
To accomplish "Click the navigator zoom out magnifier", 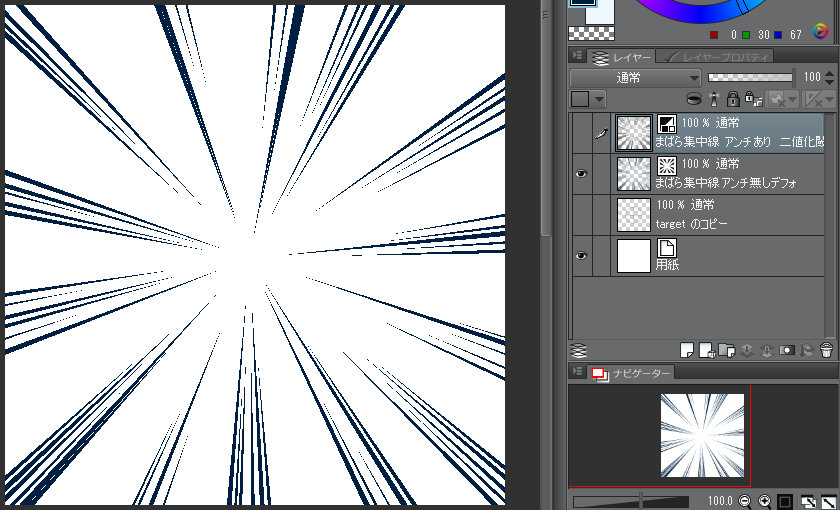I will [744, 500].
